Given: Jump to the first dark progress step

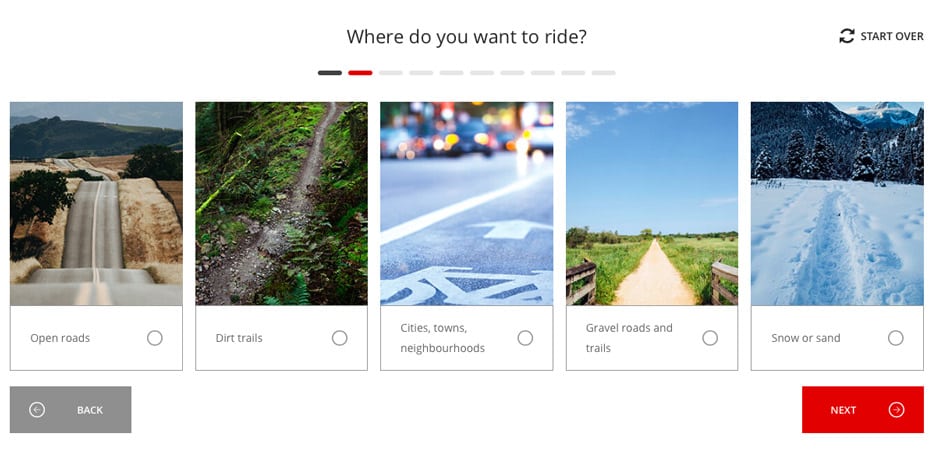Looking at the screenshot, I should (330, 73).
